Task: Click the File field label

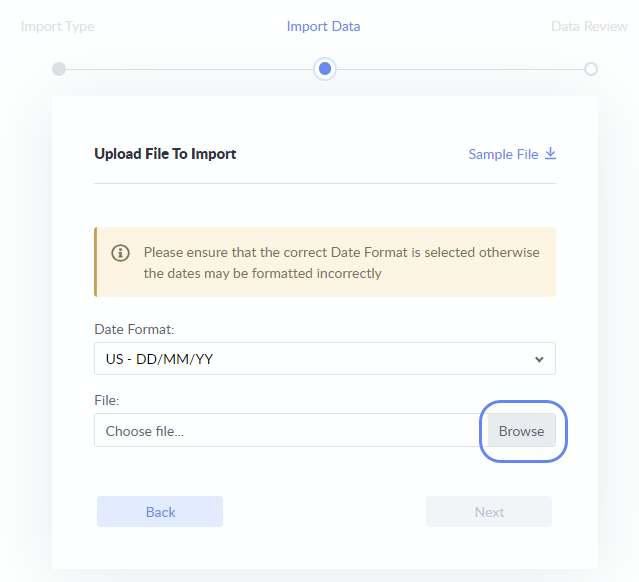Action: 107,400
